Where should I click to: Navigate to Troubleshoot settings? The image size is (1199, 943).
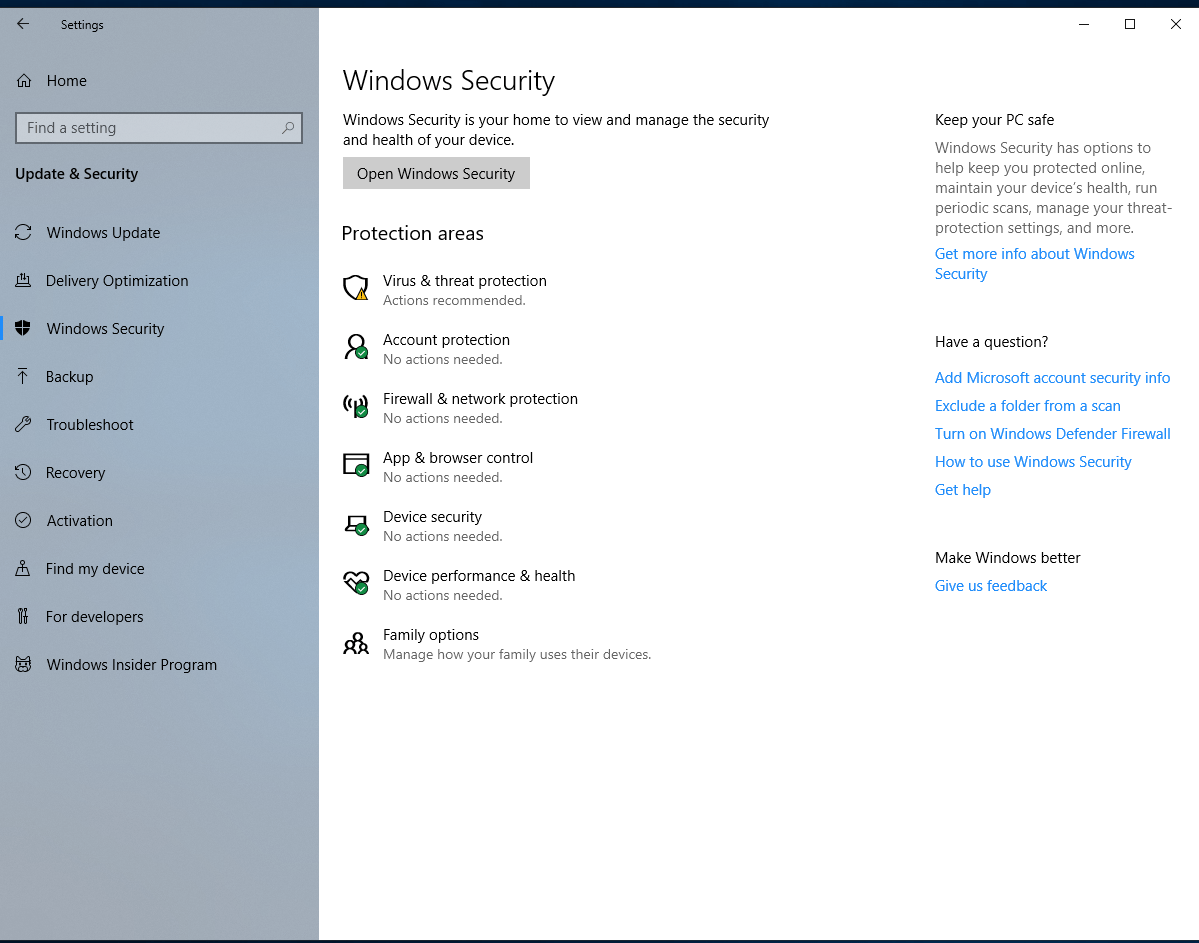90,425
